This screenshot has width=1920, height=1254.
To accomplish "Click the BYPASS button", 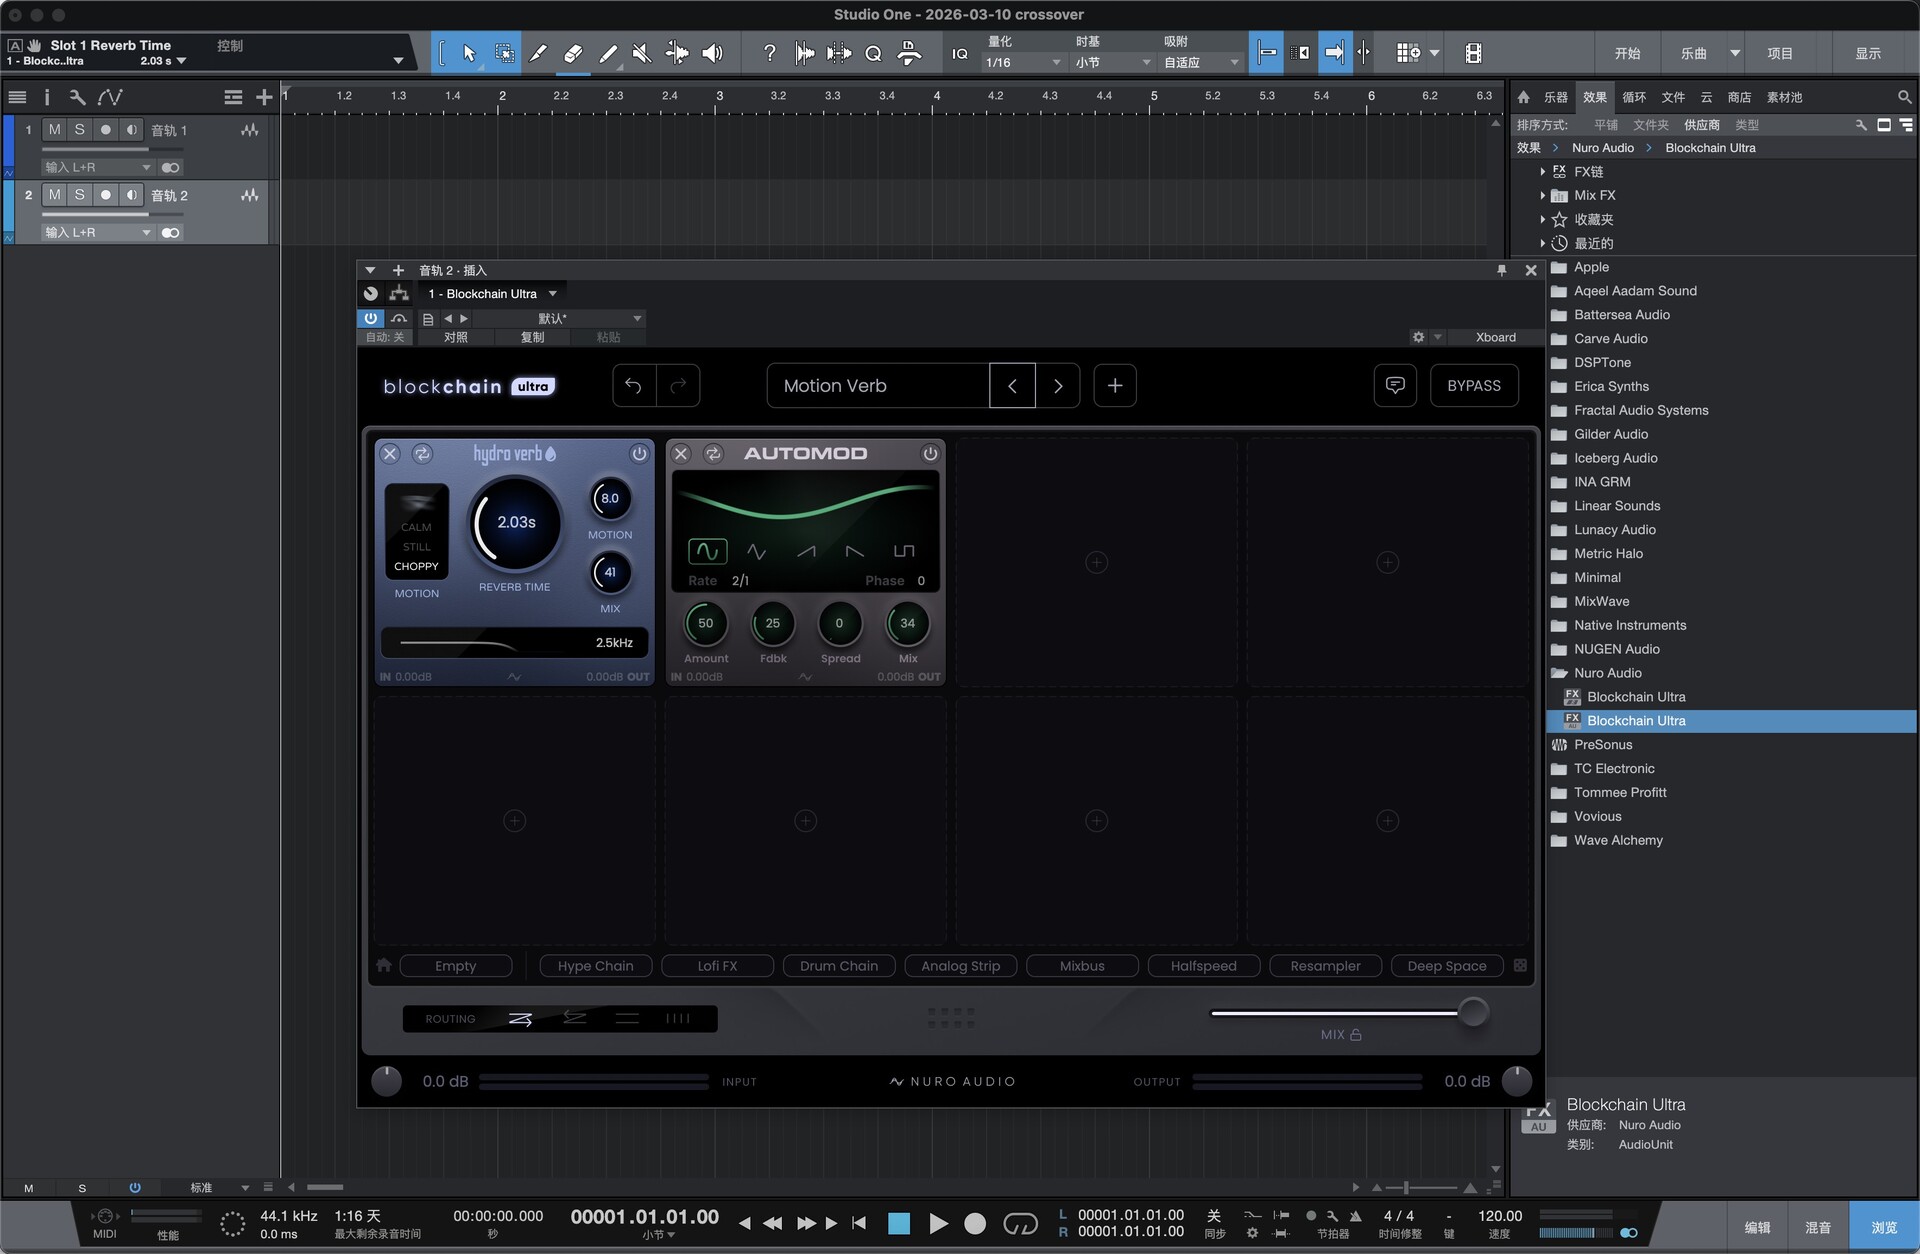I will [x=1473, y=386].
